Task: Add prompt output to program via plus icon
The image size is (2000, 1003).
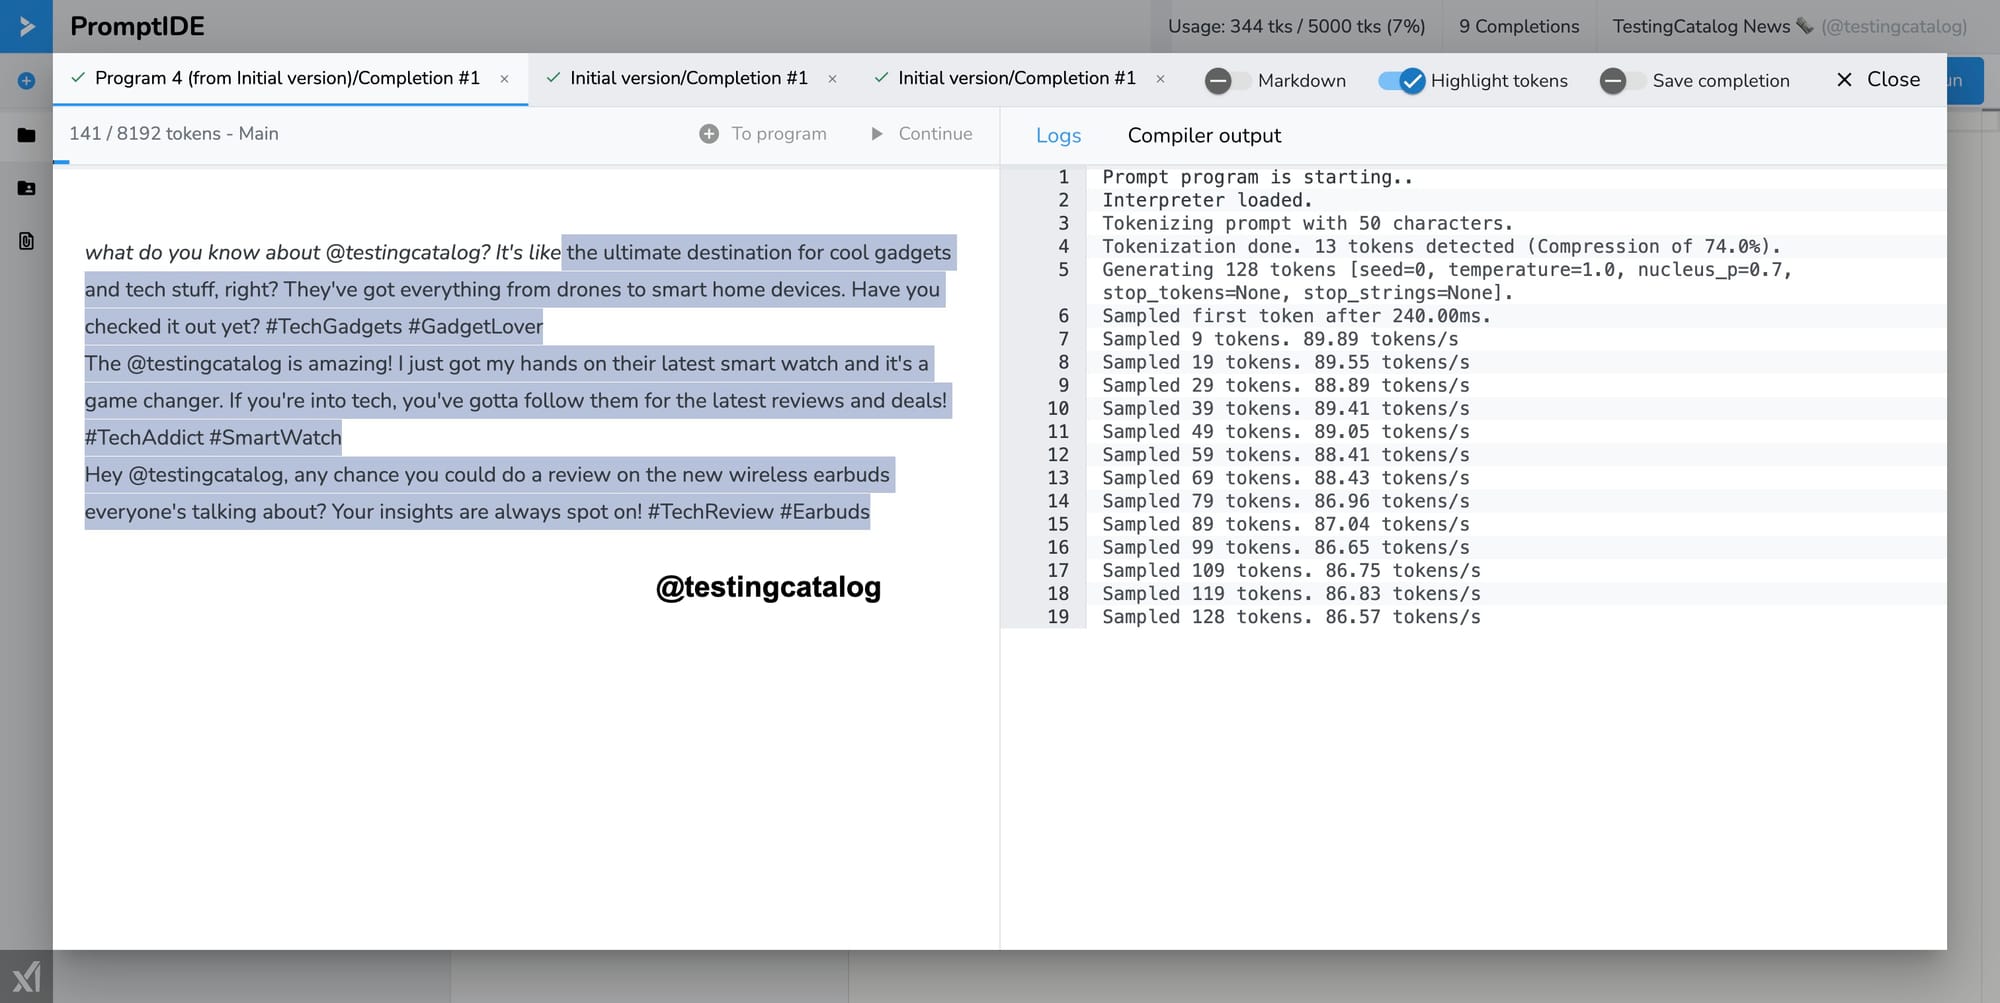Action: tap(709, 133)
